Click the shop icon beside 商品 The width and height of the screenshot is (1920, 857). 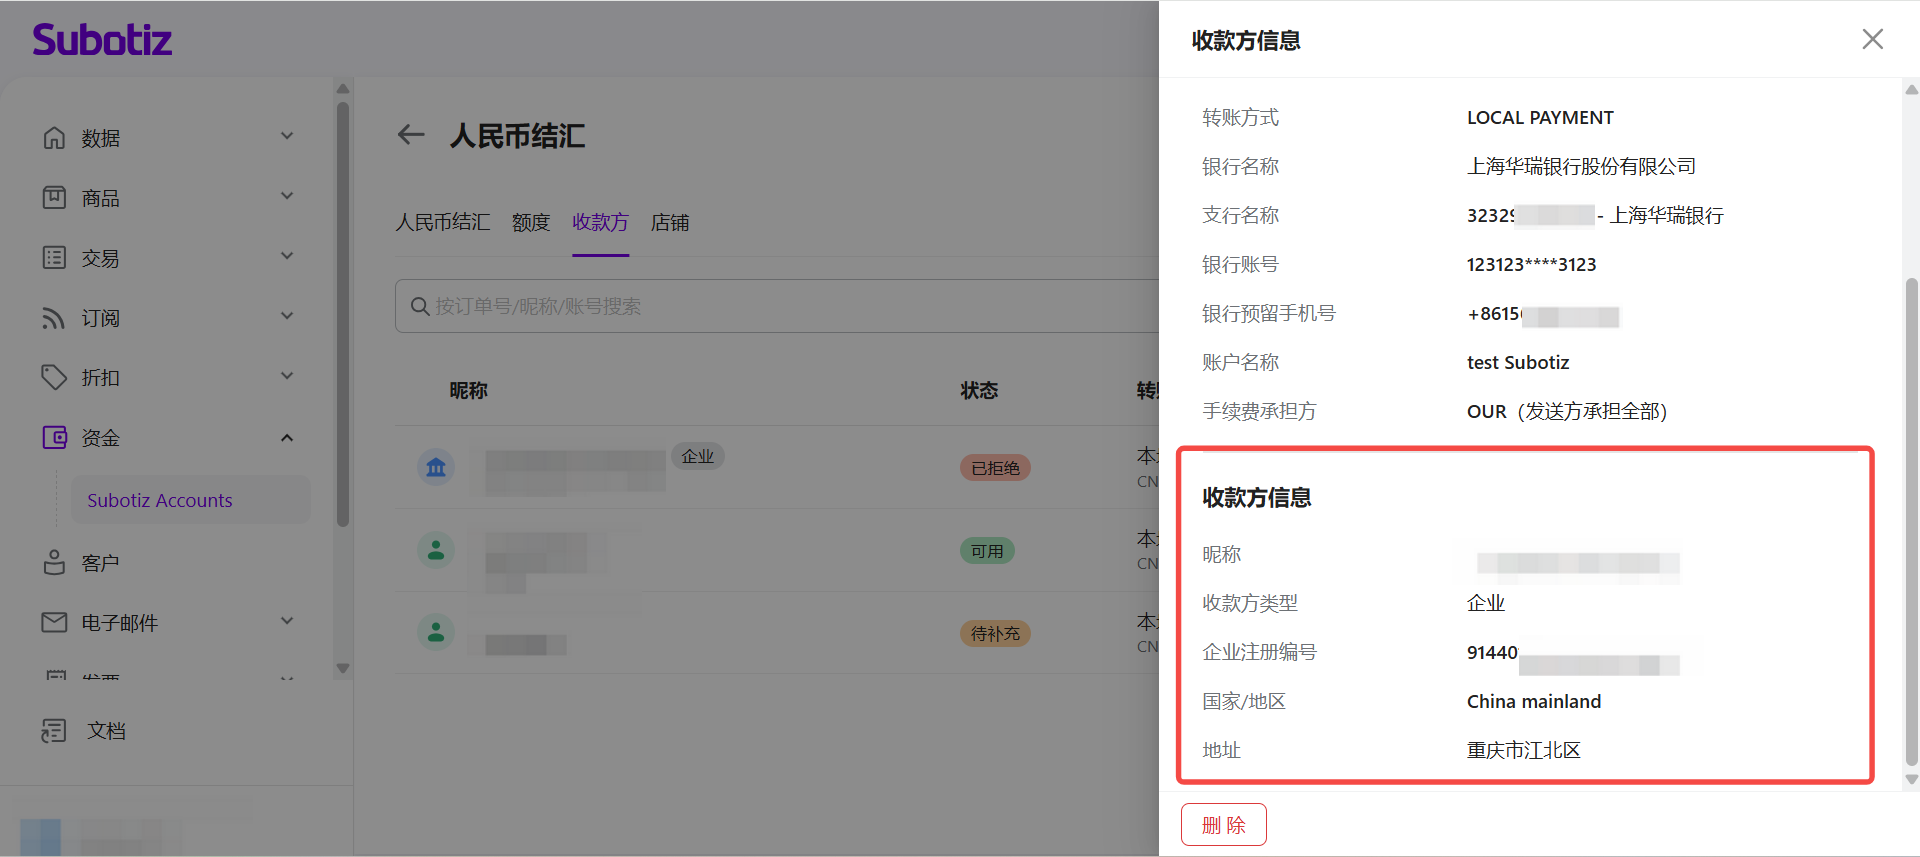click(x=54, y=198)
